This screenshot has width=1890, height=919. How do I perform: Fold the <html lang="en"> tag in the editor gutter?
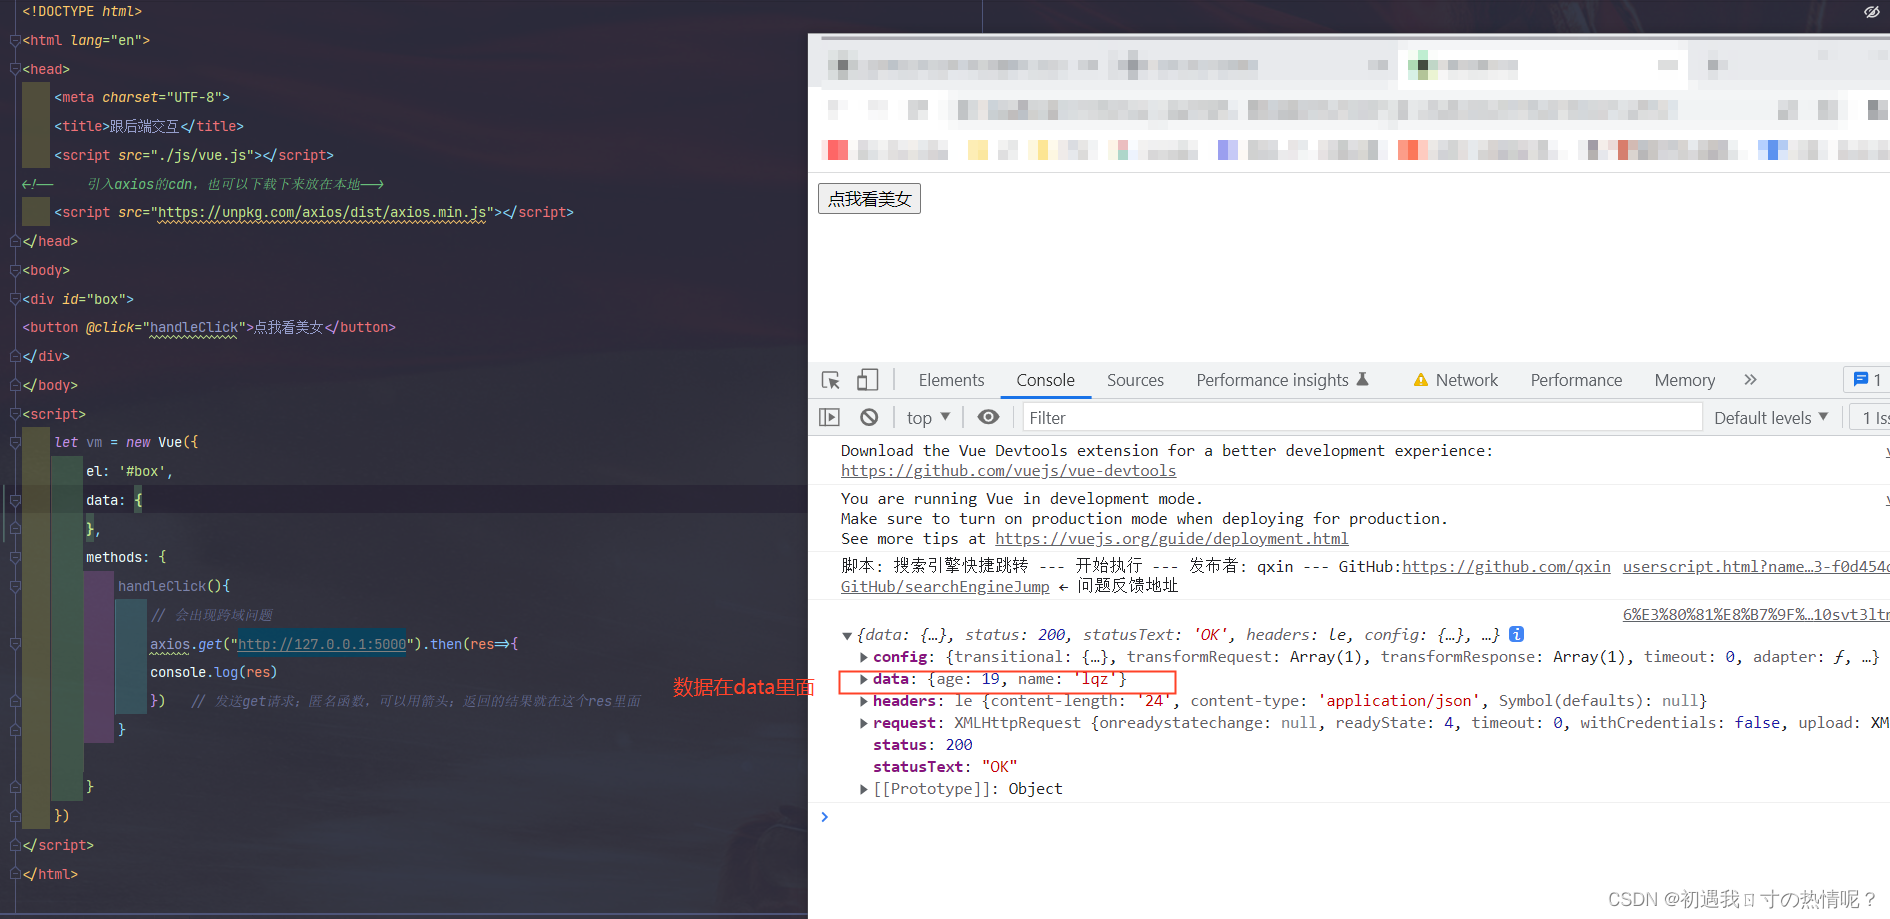pyautogui.click(x=14, y=40)
